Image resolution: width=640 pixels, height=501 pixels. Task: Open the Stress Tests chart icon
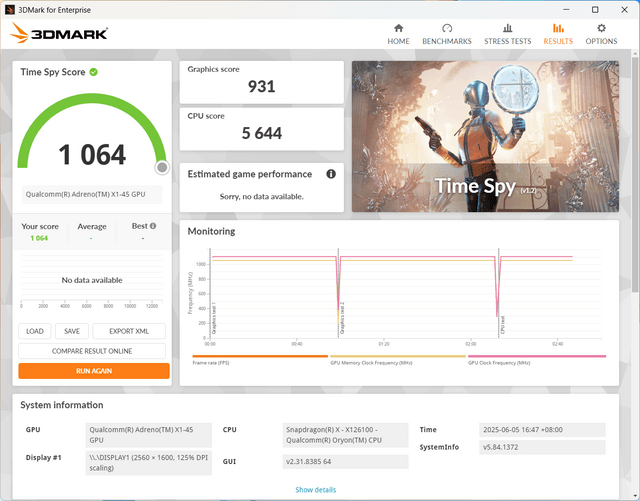point(507,28)
